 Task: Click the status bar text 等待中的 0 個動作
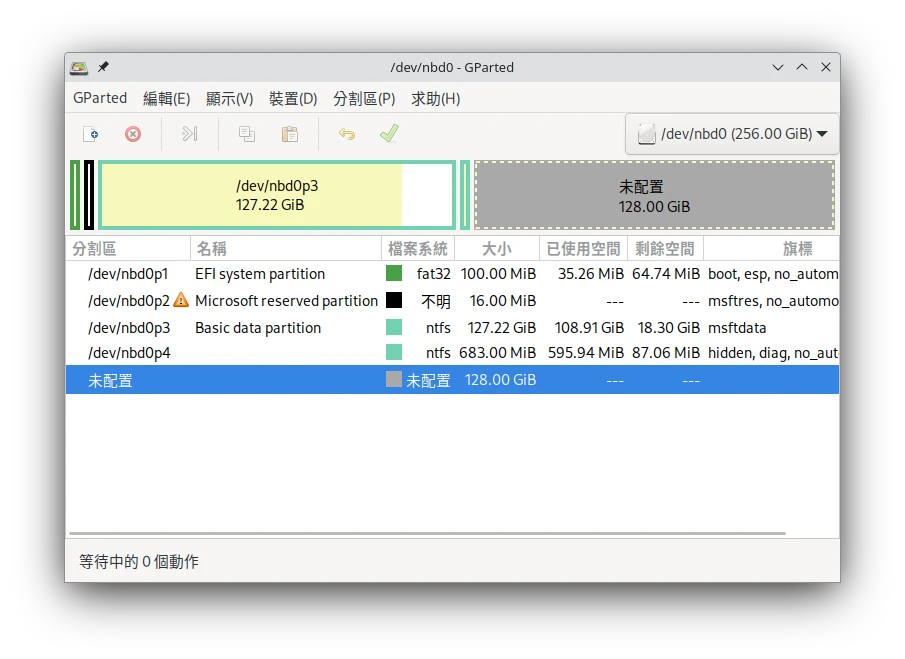coord(139,561)
